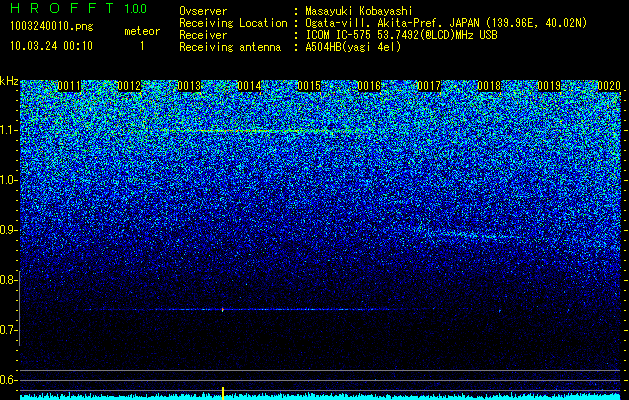Image resolution: width=629 pixels, height=400 pixels.
Task: Select the file name 1003240010.png
Action: [52, 27]
